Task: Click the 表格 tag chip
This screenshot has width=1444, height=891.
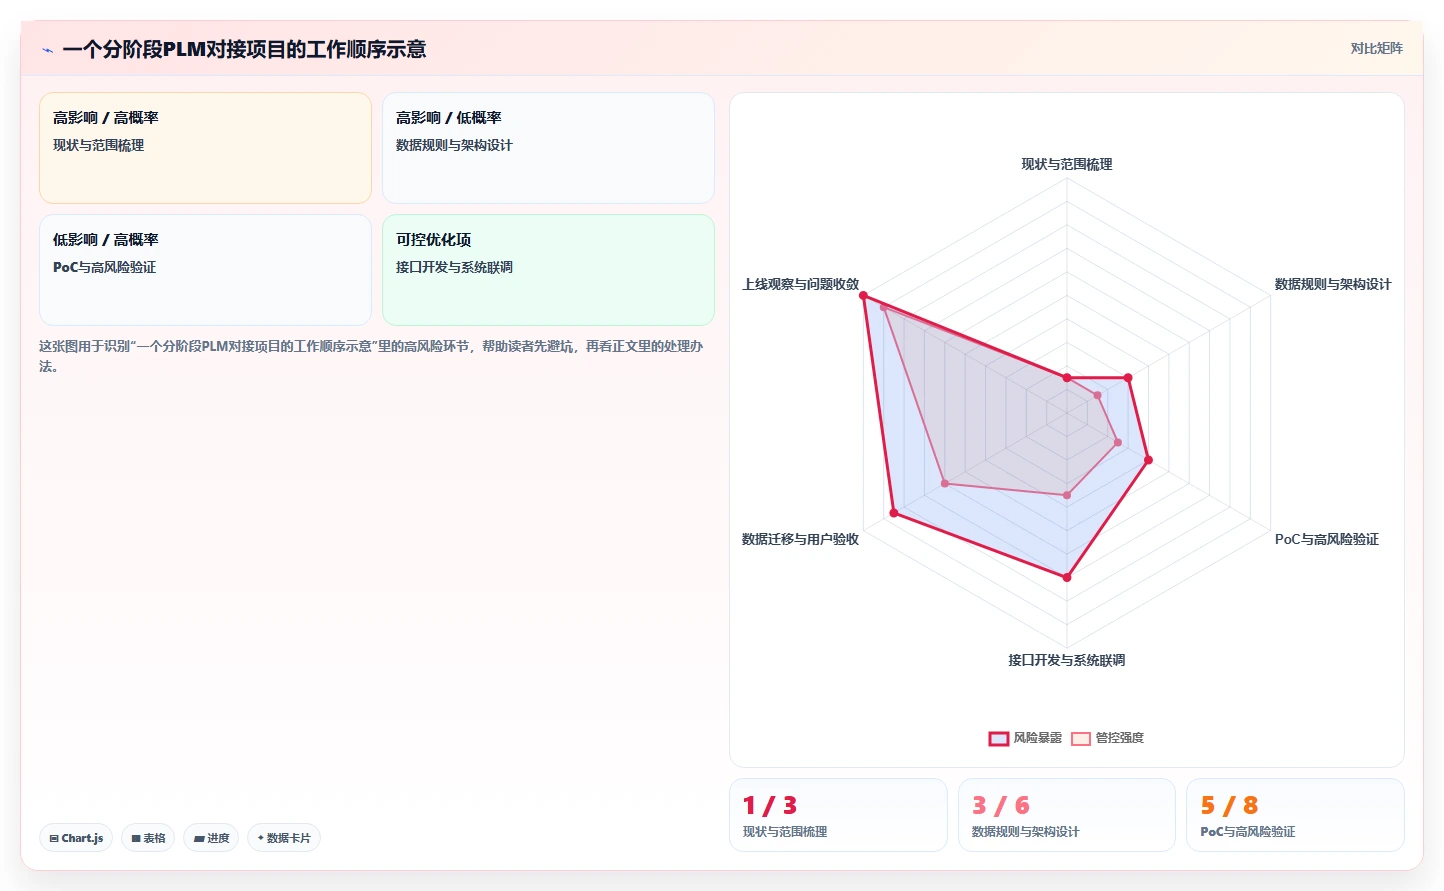Action: tap(148, 838)
